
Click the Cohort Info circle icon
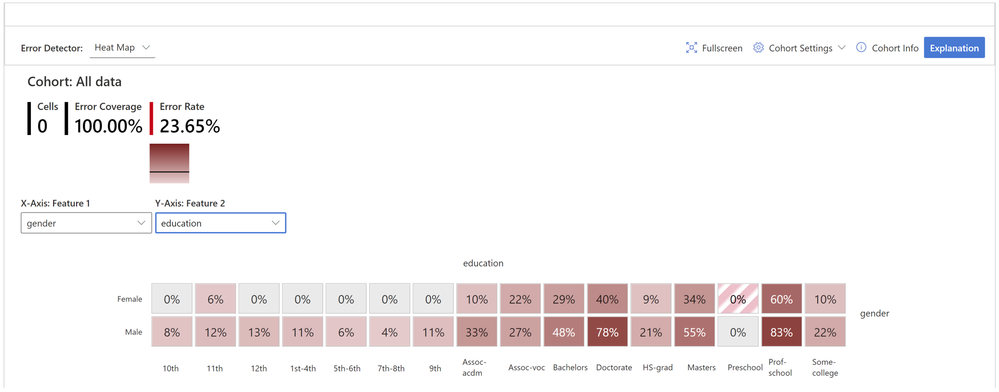861,48
